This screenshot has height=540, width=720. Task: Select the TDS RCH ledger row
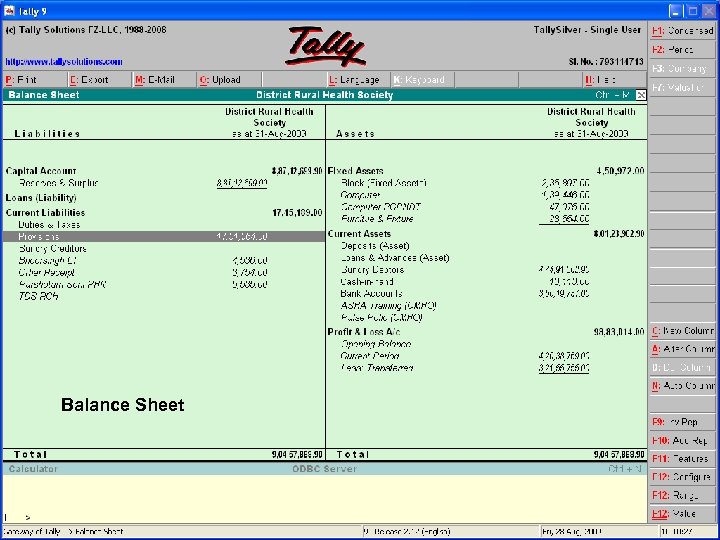click(x=163, y=296)
